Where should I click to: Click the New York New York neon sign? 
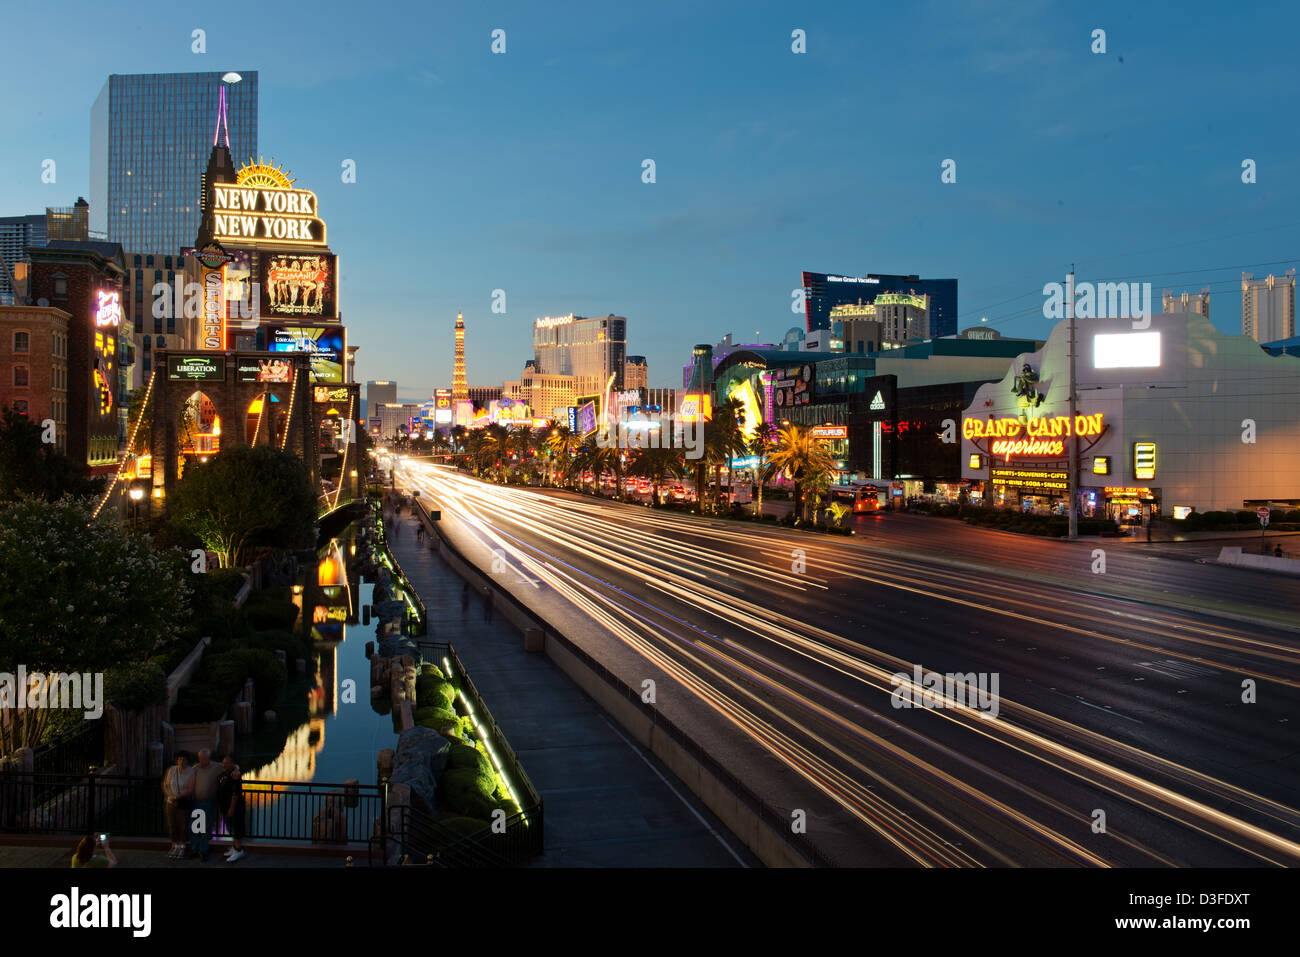coord(268,213)
